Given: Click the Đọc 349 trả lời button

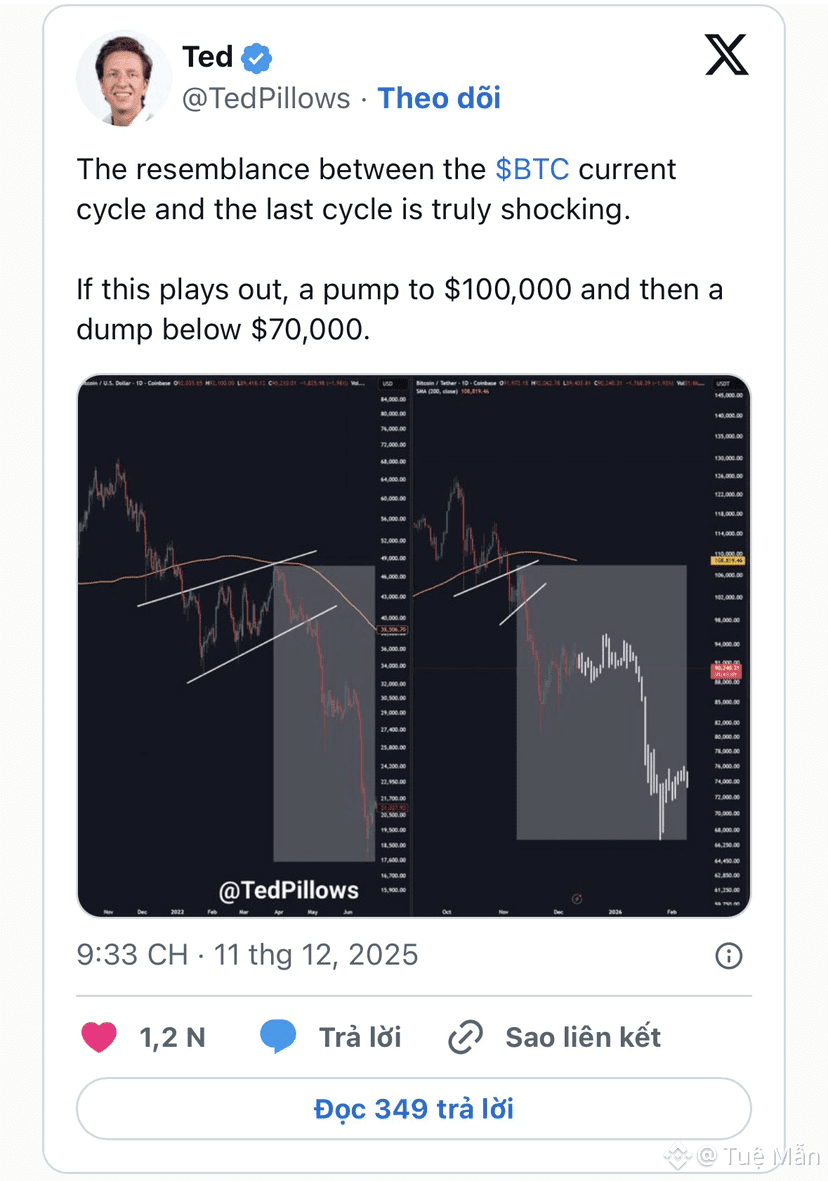Looking at the screenshot, I should 414,1109.
